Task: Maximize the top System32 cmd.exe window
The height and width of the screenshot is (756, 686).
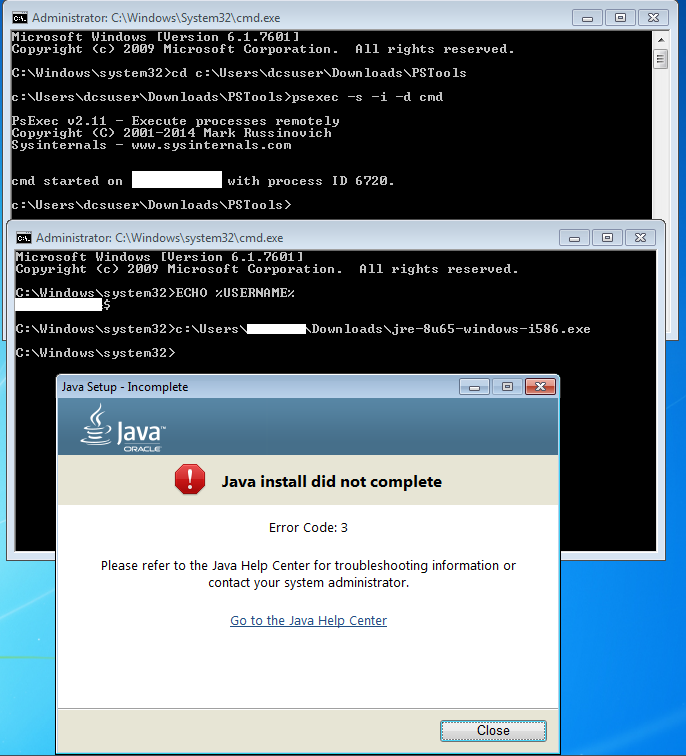Action: click(620, 17)
